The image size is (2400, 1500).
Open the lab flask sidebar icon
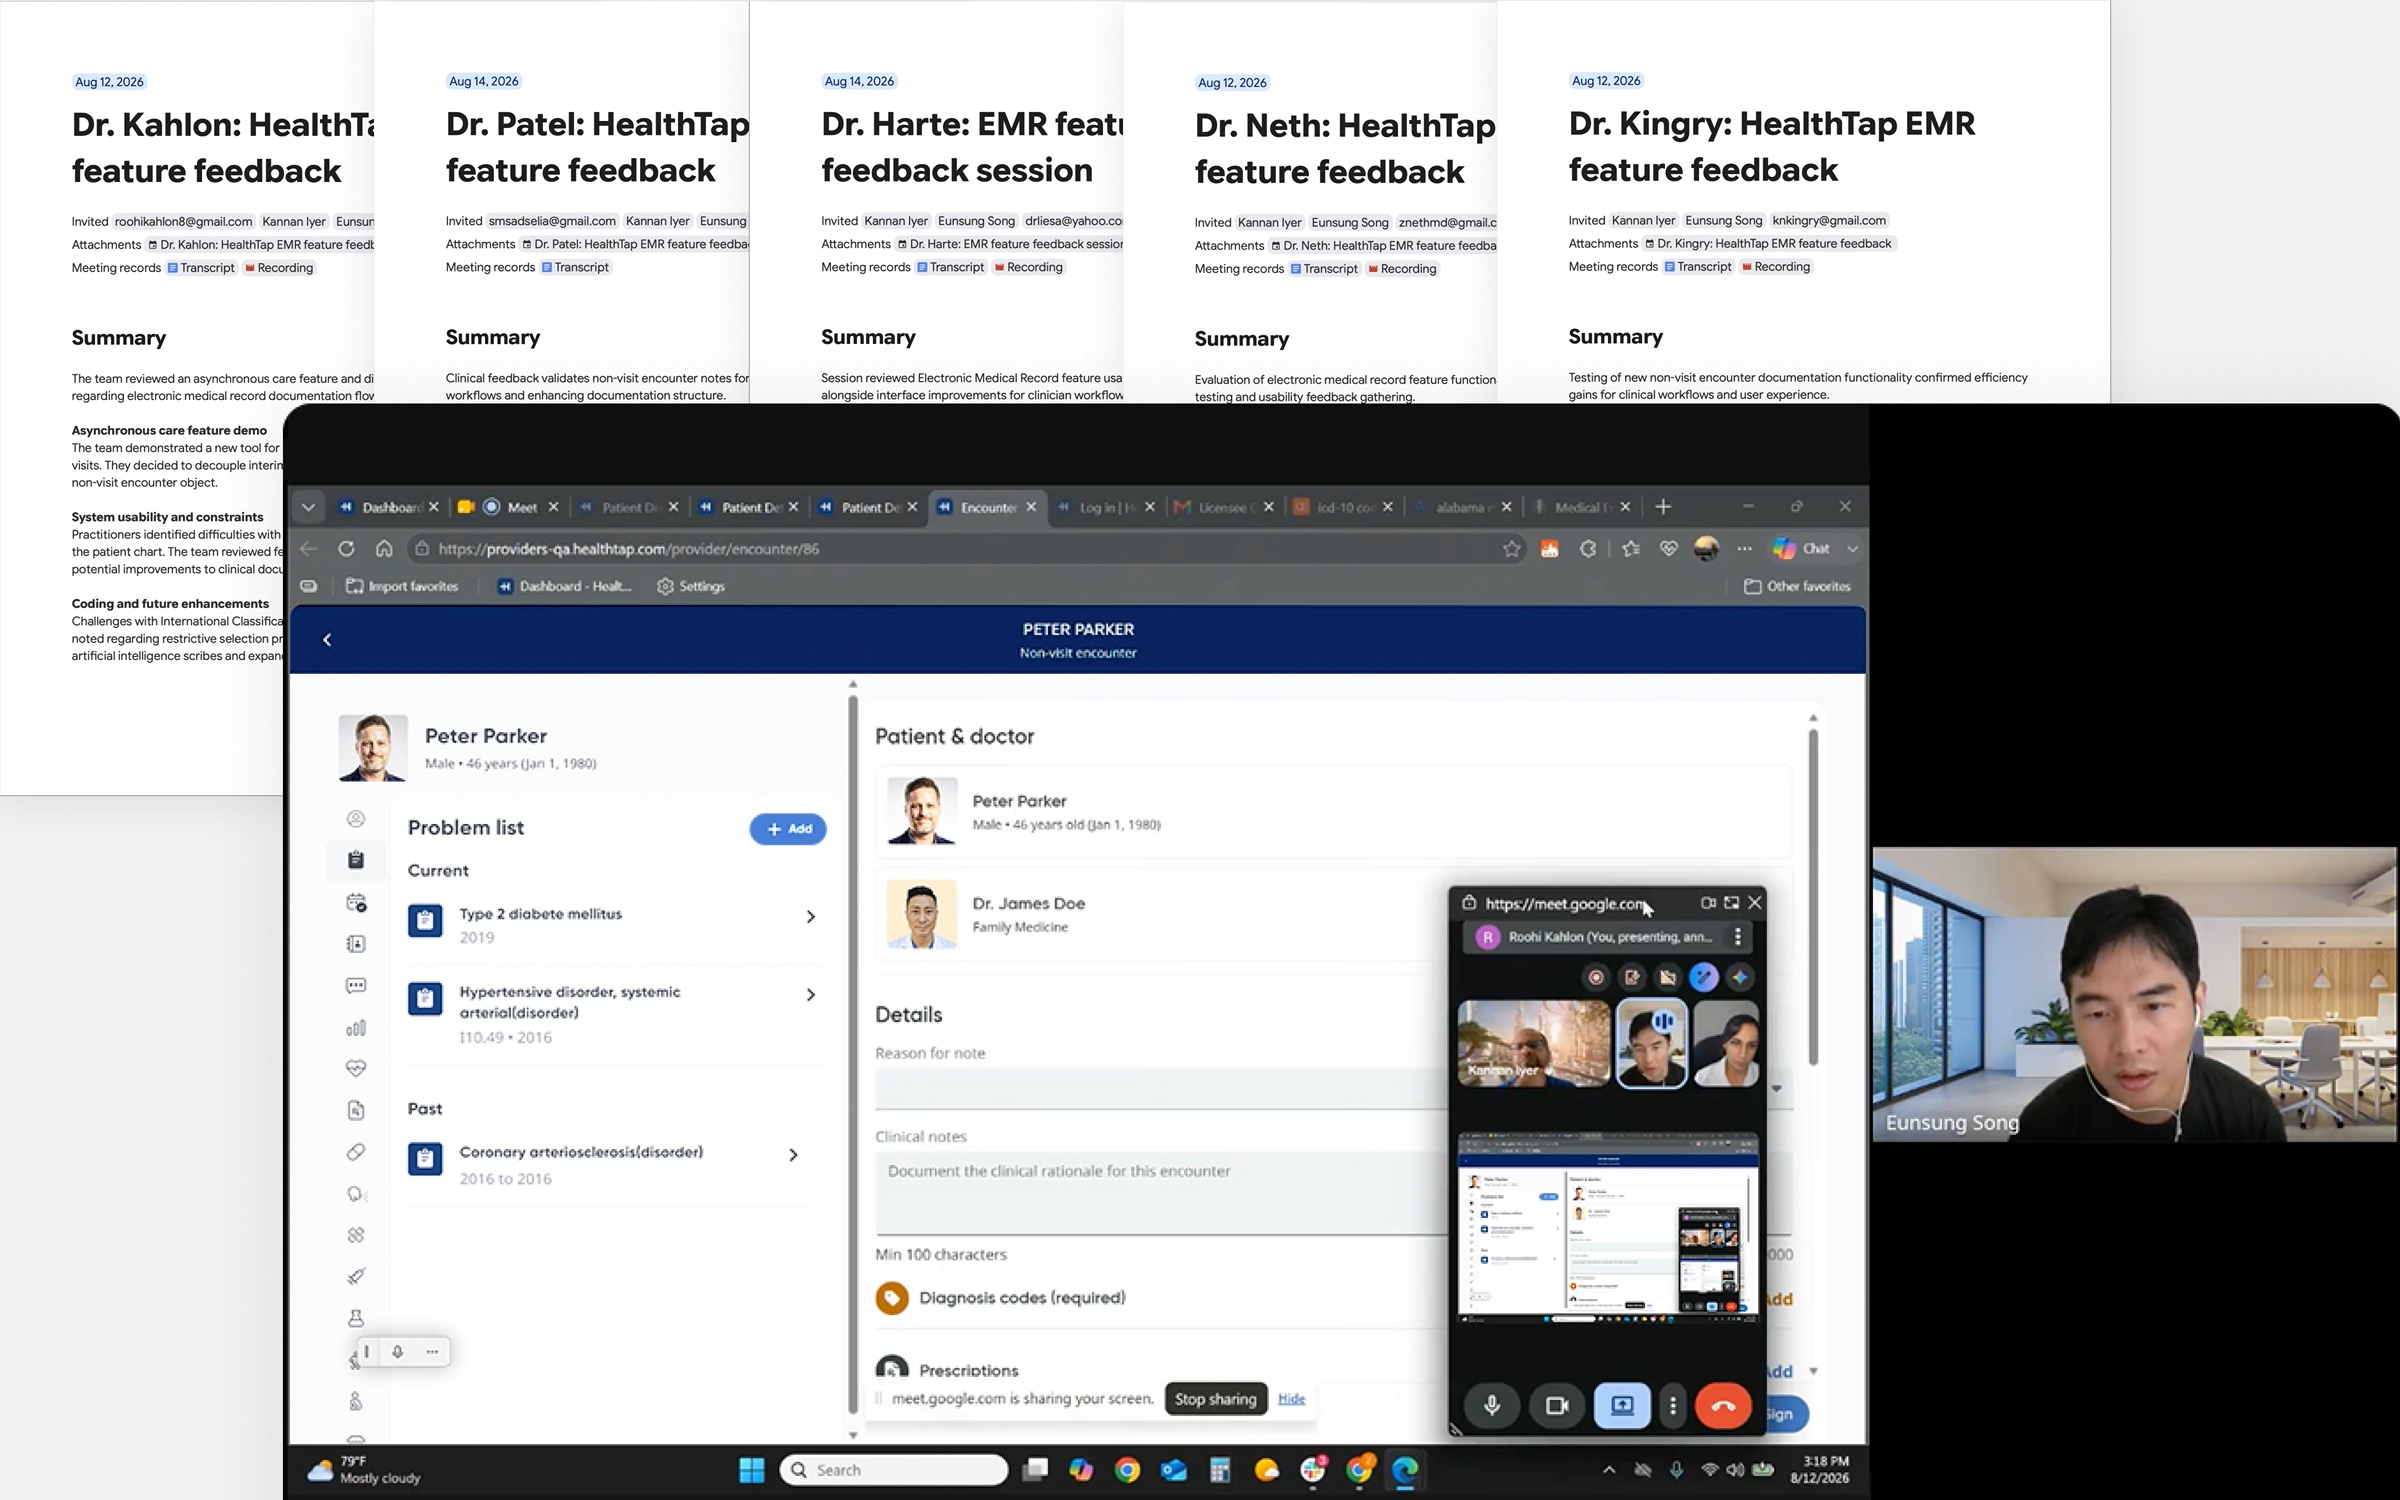[356, 1318]
